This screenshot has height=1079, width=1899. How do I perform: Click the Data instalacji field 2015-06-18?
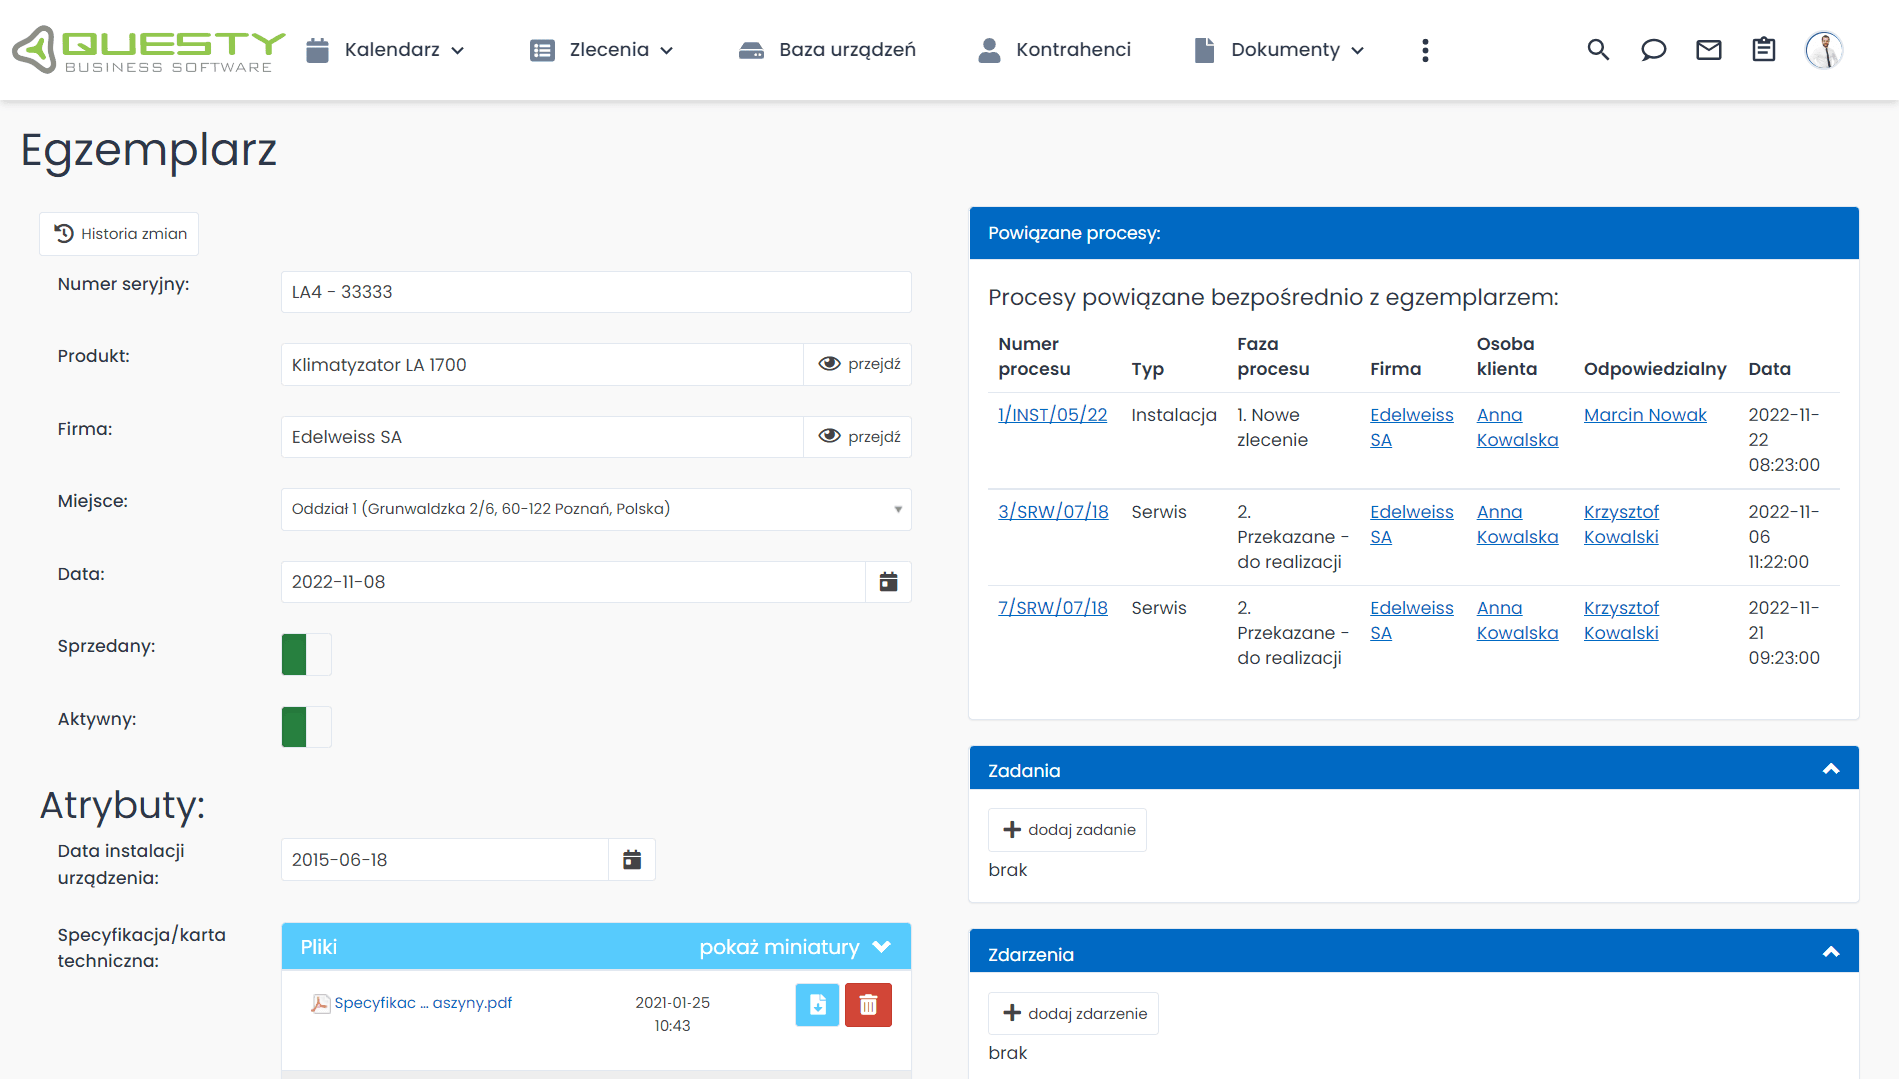click(445, 860)
